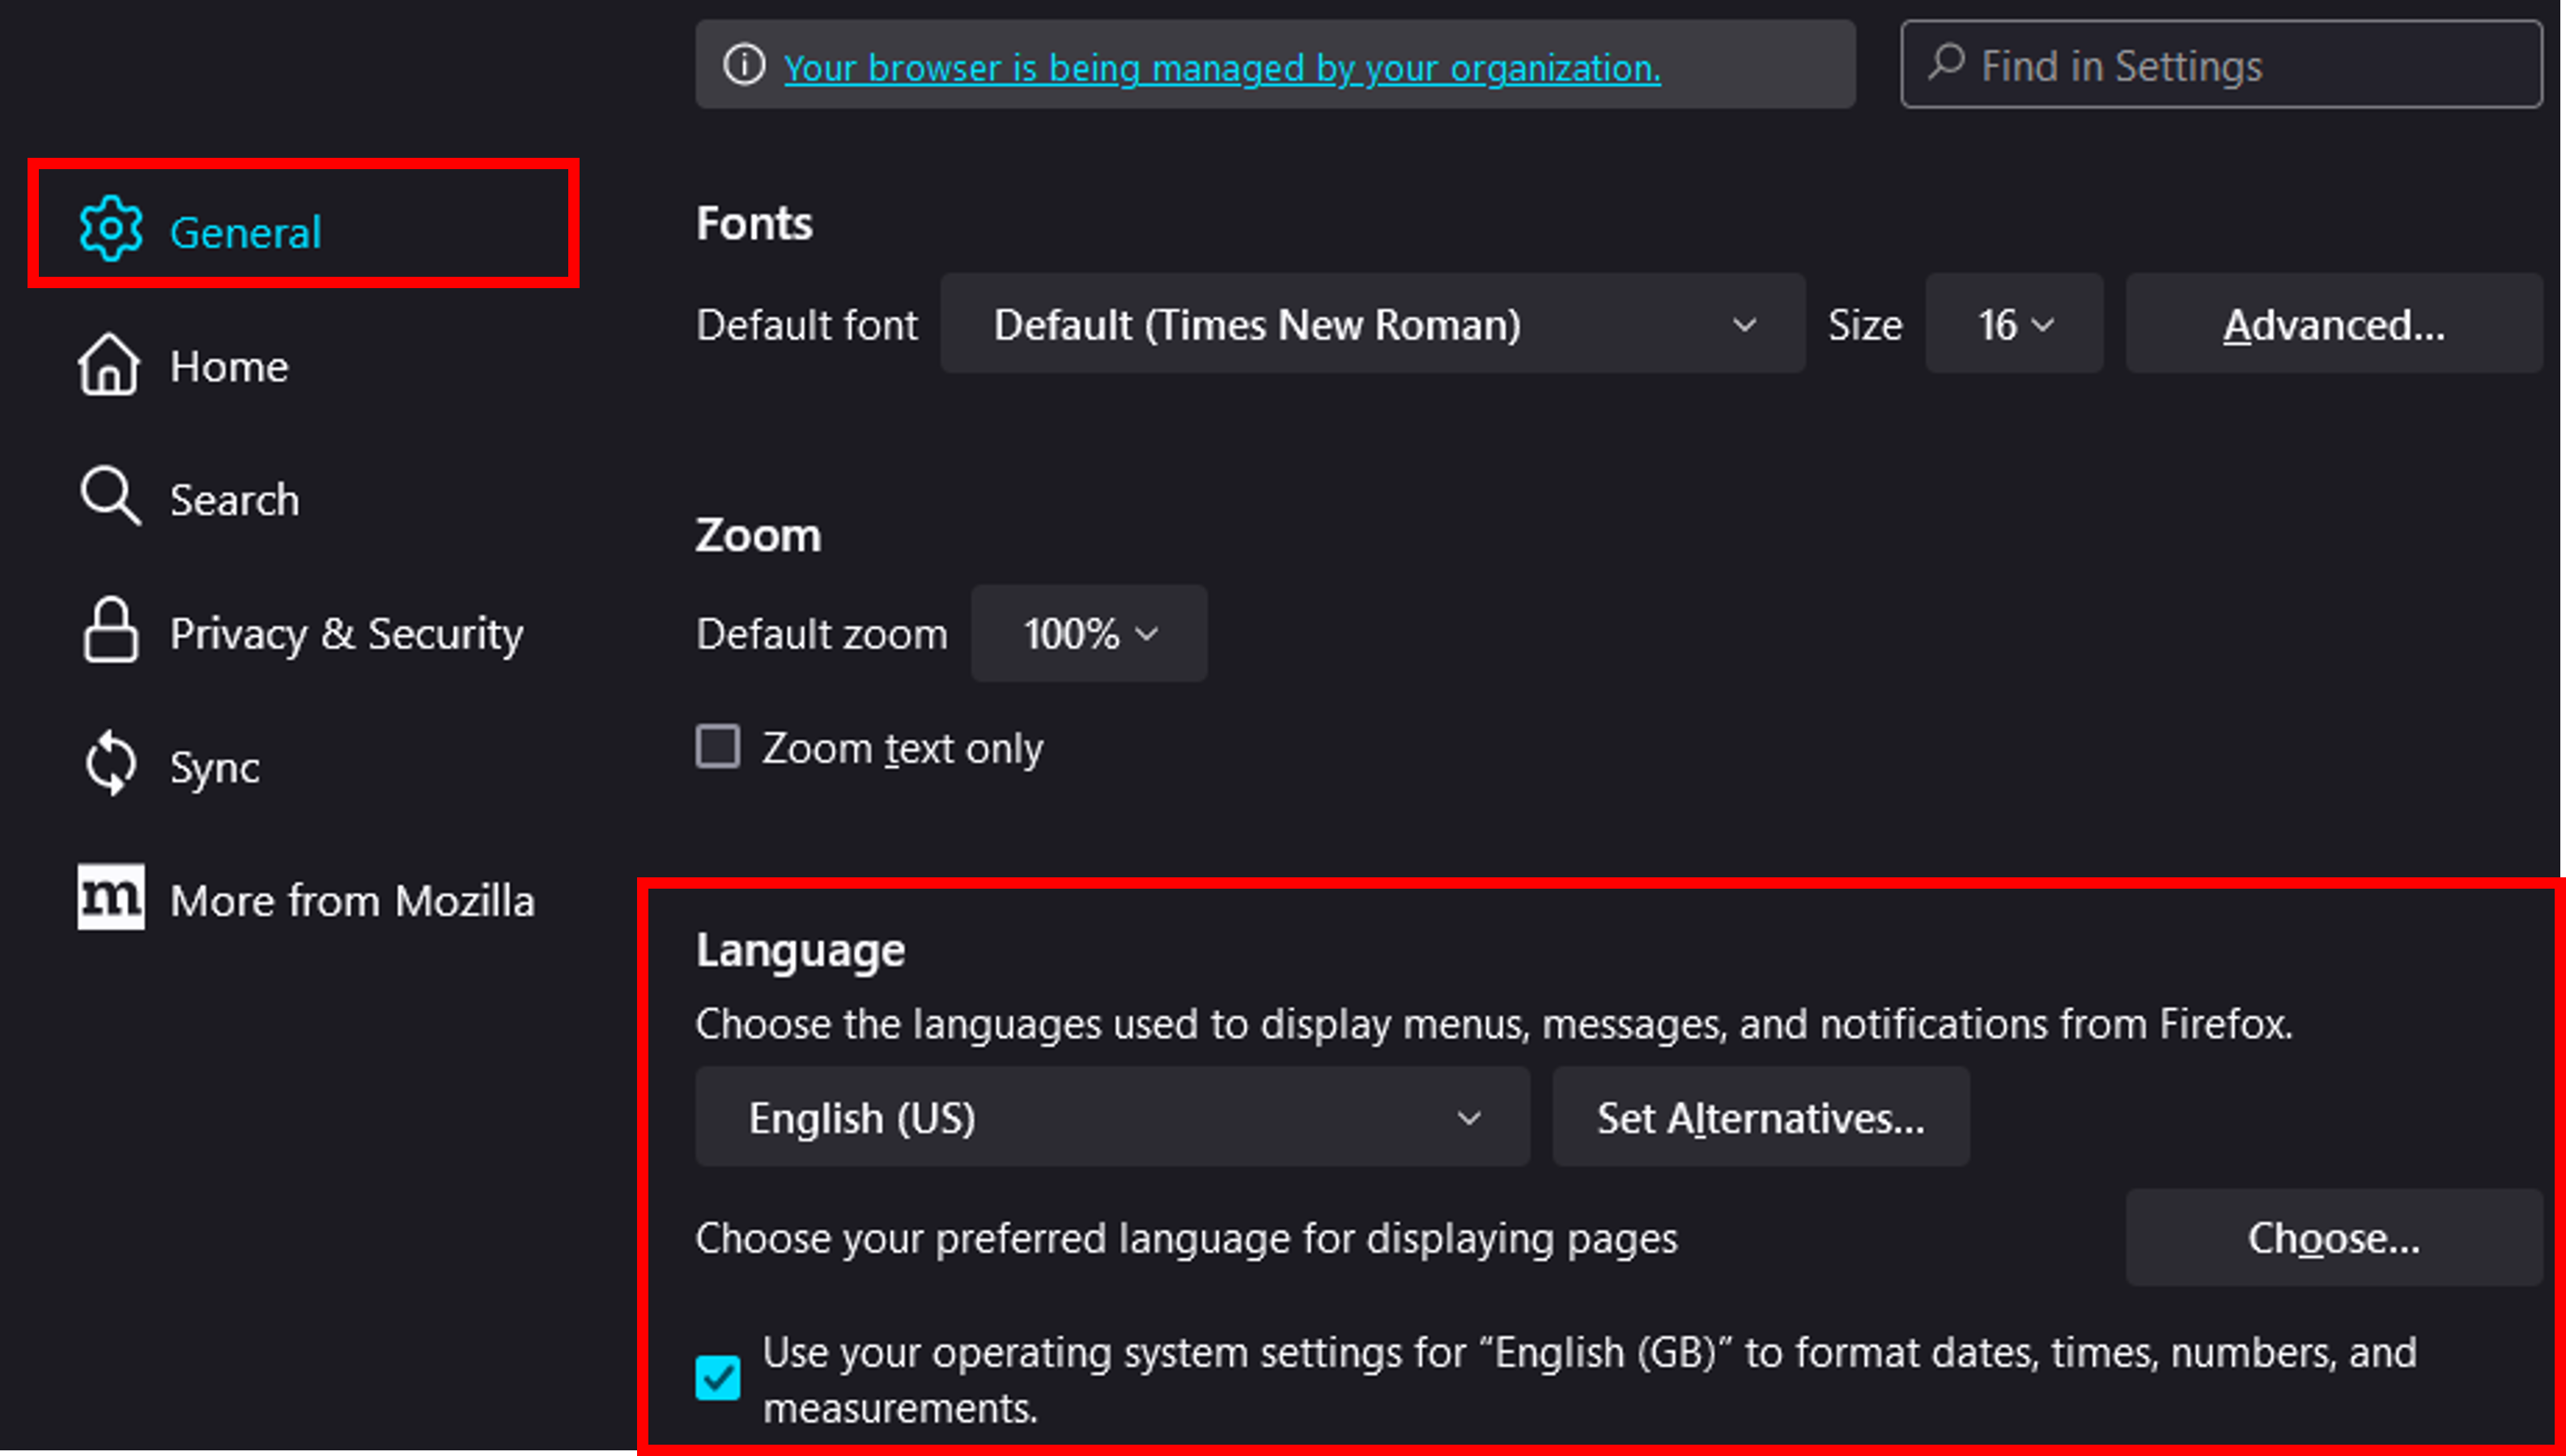Click the Mozilla 'm' logo icon

pos(111,897)
